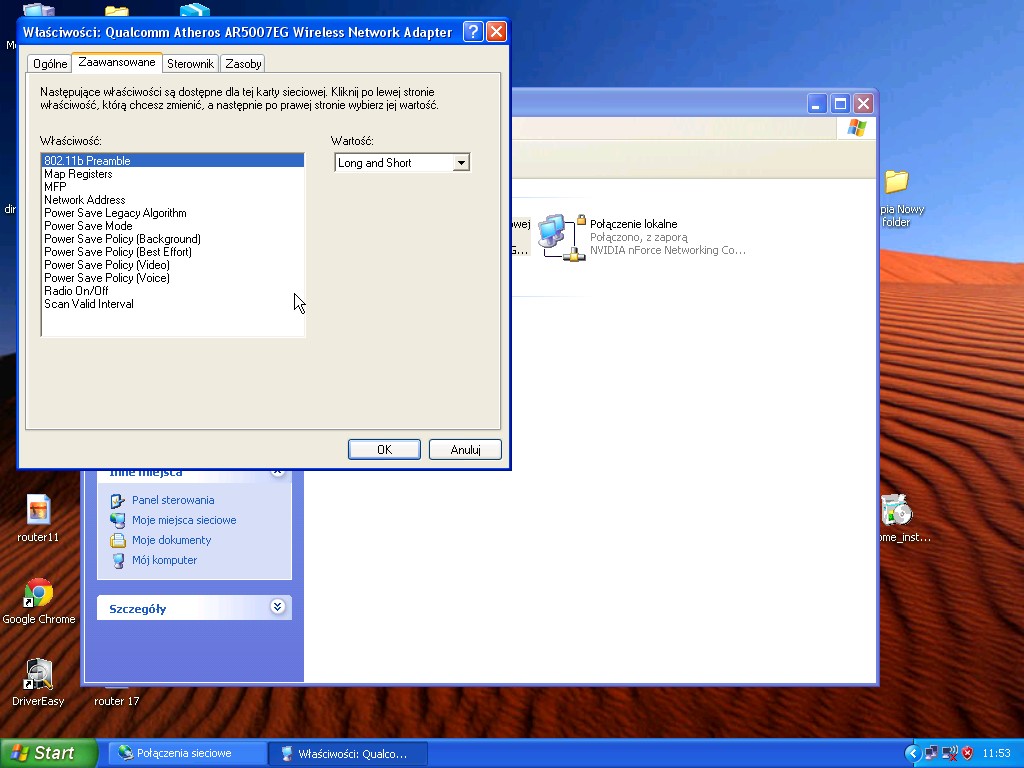The height and width of the screenshot is (768, 1024).
Task: Select the Połączenie lokalne network connection icon
Action: tap(561, 238)
